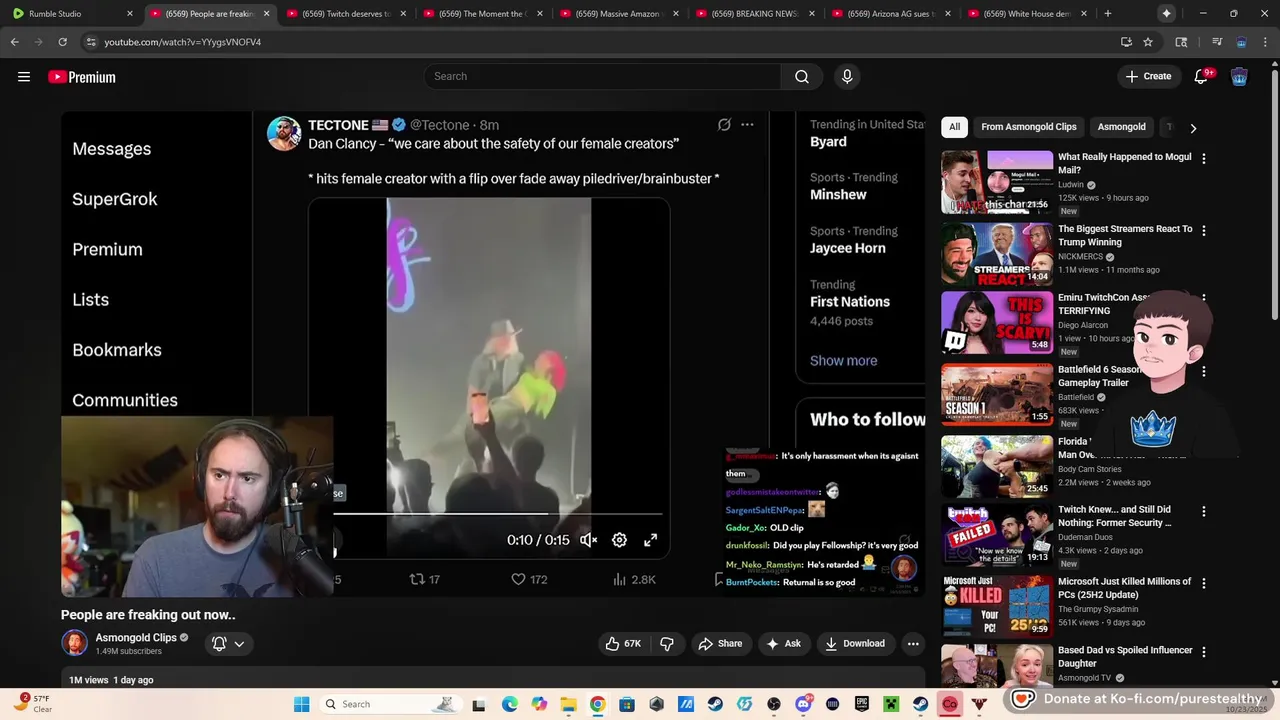Select the Asmongold filter chip
This screenshot has width=1280, height=720.
1121,127
